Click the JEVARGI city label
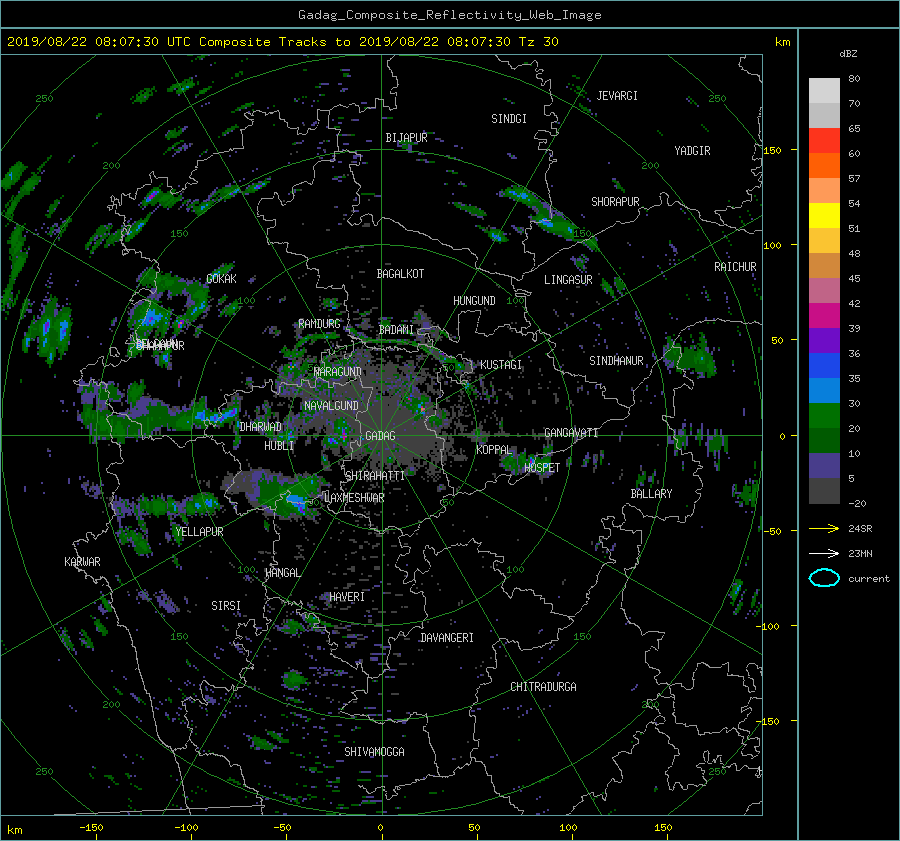Viewport: 900px width, 841px height. [617, 96]
